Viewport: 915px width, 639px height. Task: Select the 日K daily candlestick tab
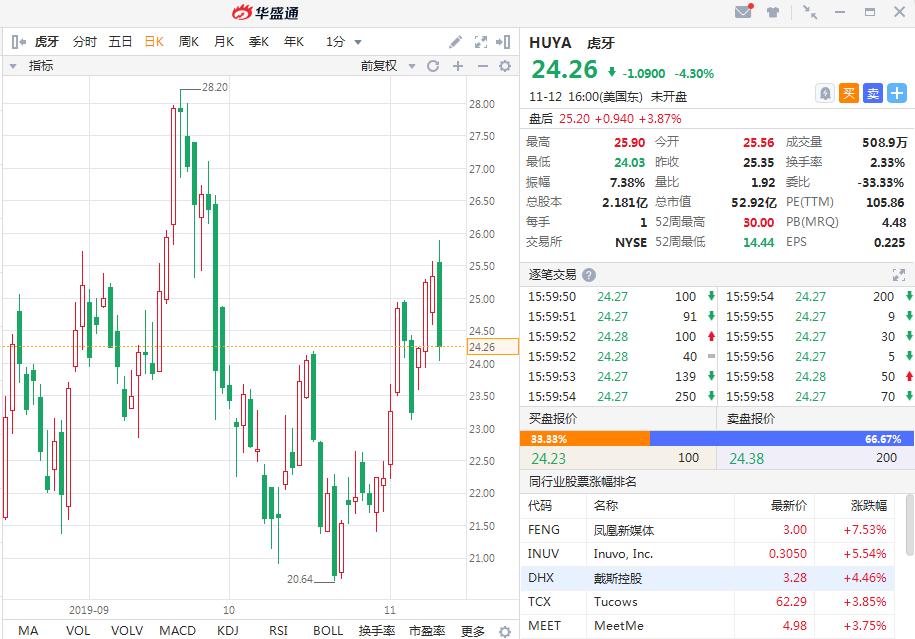pos(153,42)
